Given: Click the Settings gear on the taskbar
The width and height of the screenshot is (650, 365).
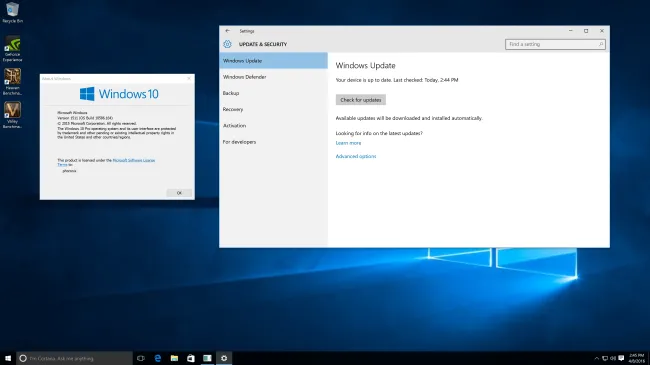Looking at the screenshot, I should click(x=224, y=358).
